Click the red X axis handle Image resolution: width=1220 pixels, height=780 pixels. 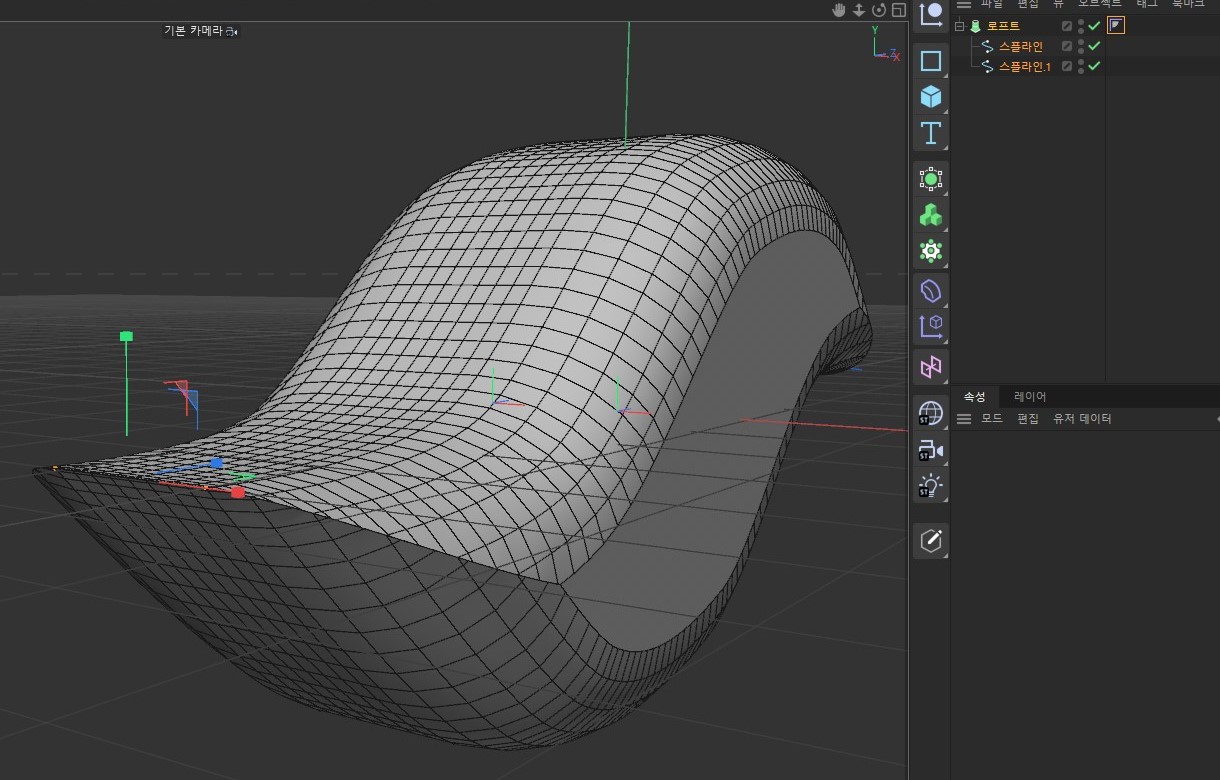pyautogui.click(x=238, y=492)
